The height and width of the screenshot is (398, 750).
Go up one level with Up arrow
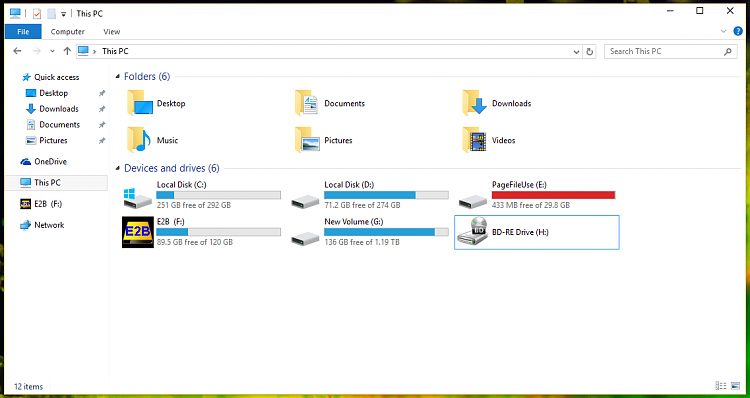pyautogui.click(x=67, y=51)
